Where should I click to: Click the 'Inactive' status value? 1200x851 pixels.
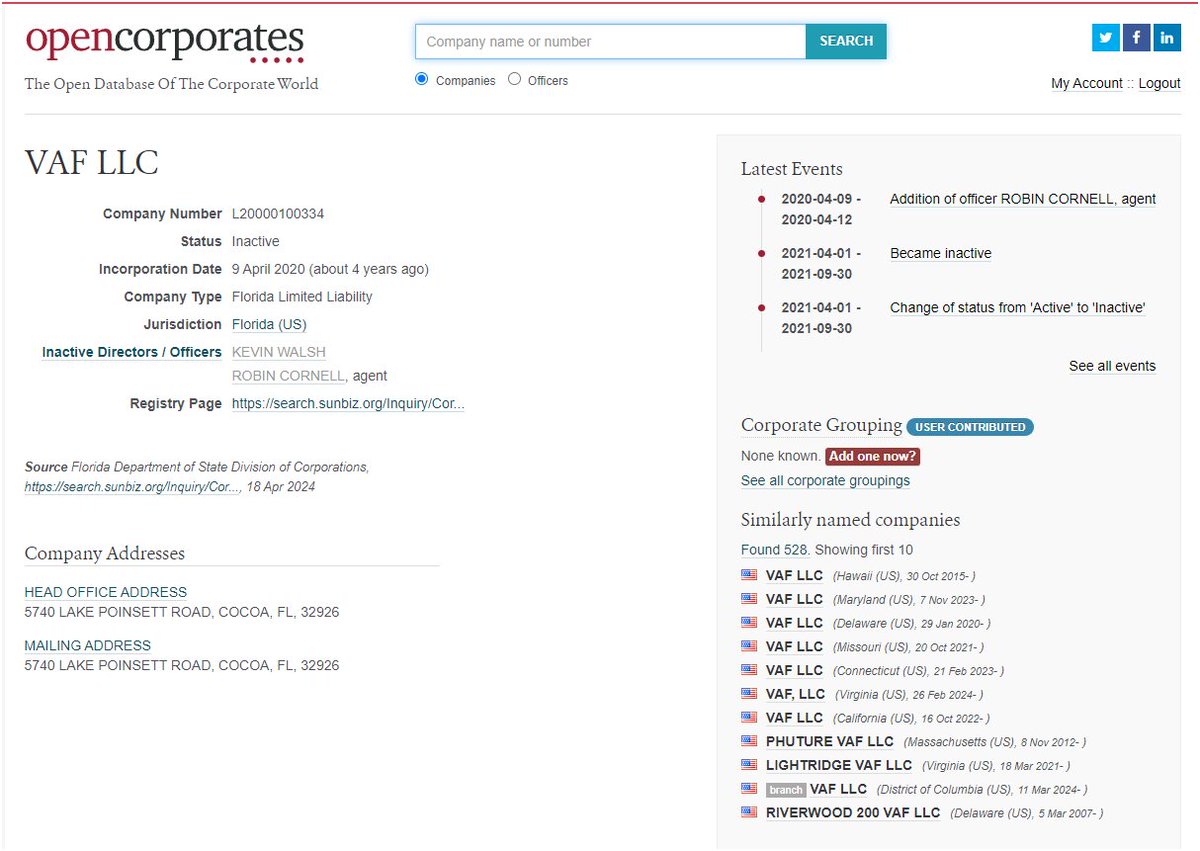tap(256, 241)
